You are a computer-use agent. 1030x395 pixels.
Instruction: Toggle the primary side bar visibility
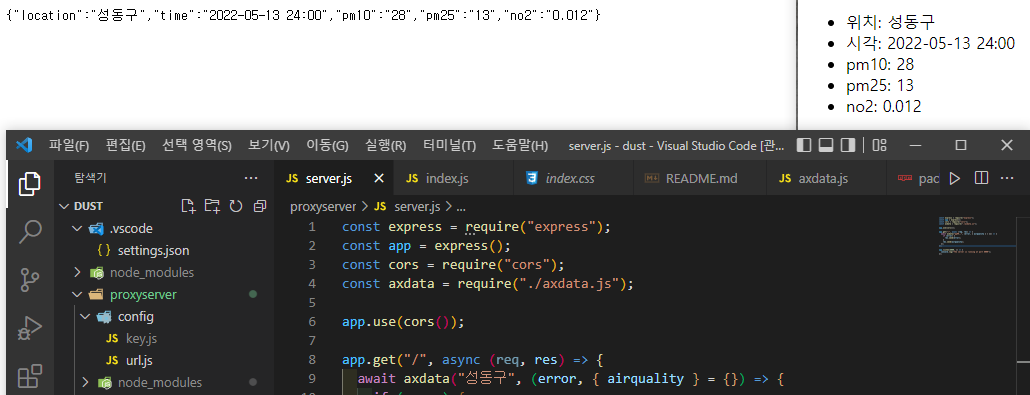[x=803, y=145]
